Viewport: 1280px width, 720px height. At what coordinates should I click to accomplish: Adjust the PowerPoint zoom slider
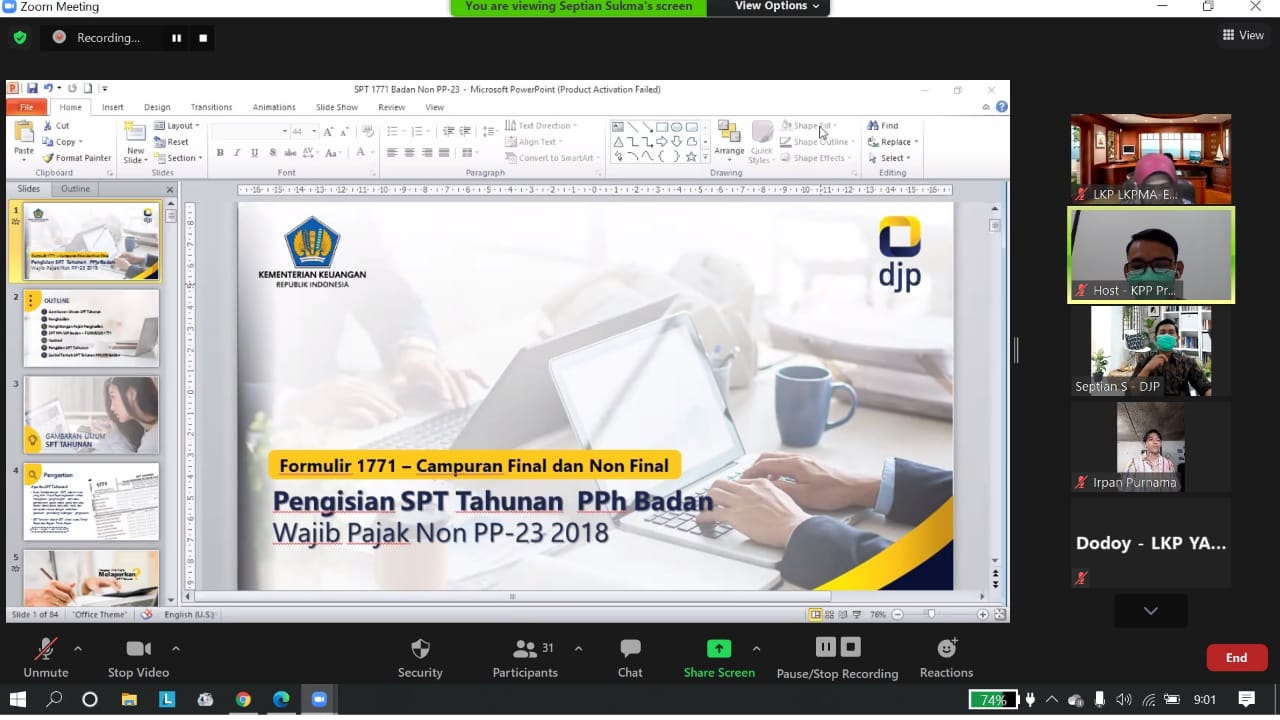931,614
